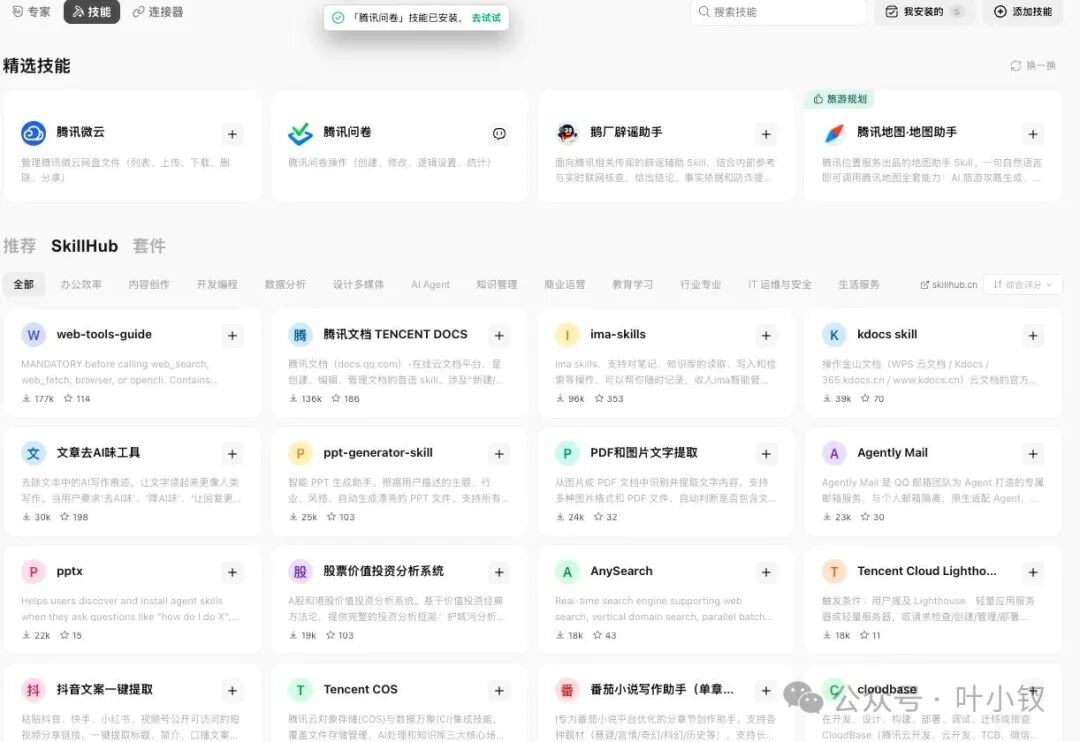
Task: Install ppt-generator-skill via plus icon
Action: click(499, 454)
